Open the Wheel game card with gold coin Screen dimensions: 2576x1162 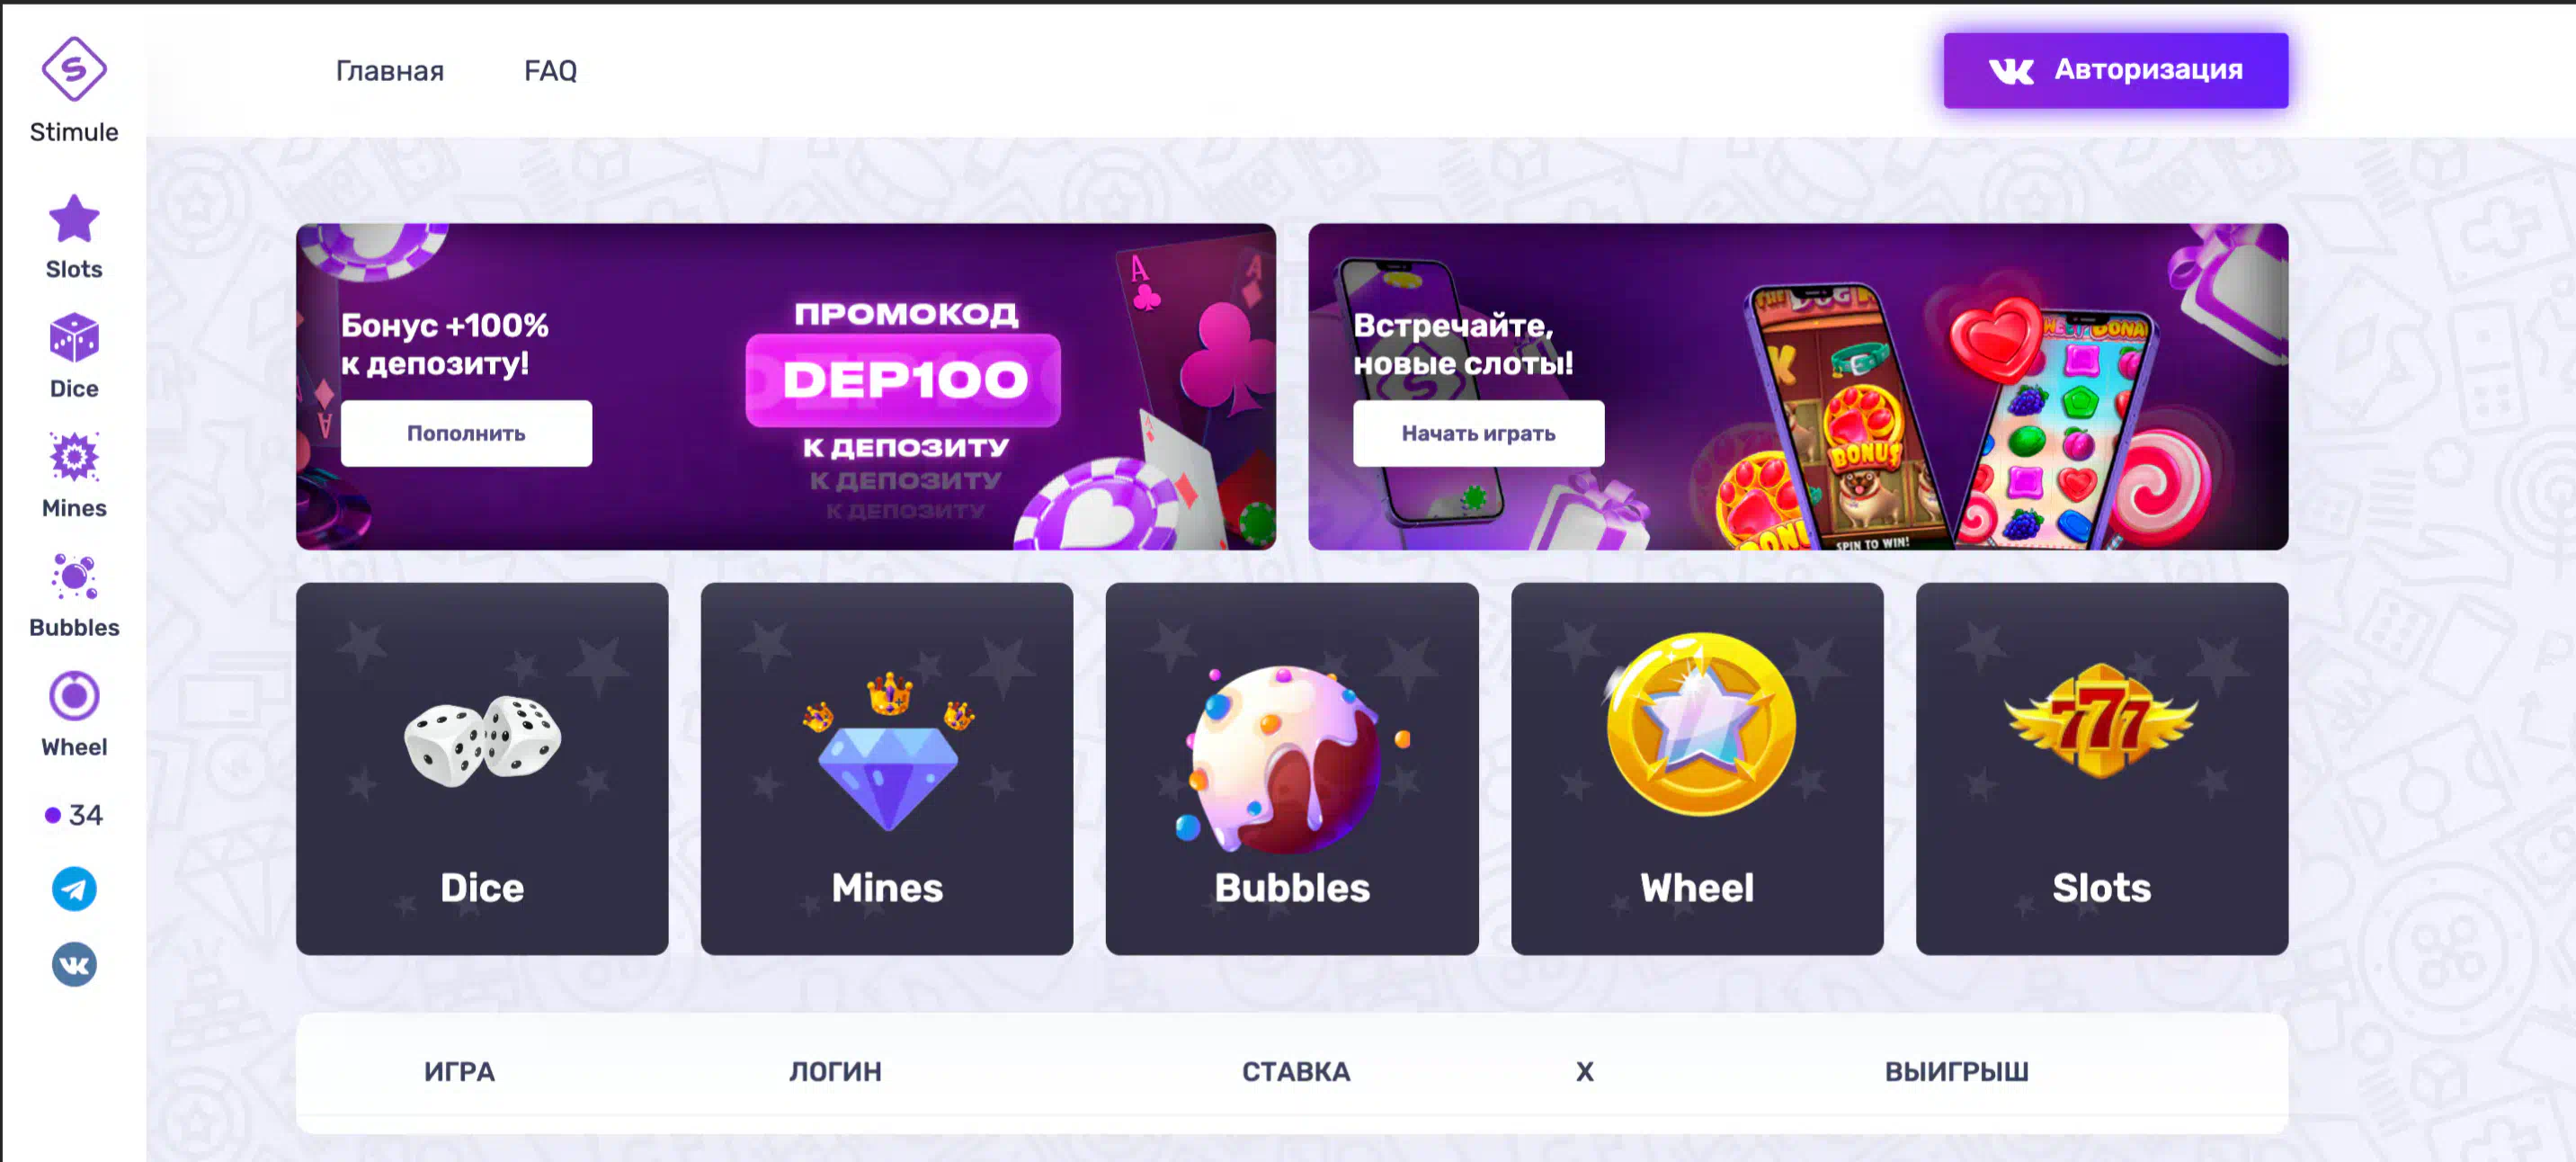pyautogui.click(x=1697, y=769)
